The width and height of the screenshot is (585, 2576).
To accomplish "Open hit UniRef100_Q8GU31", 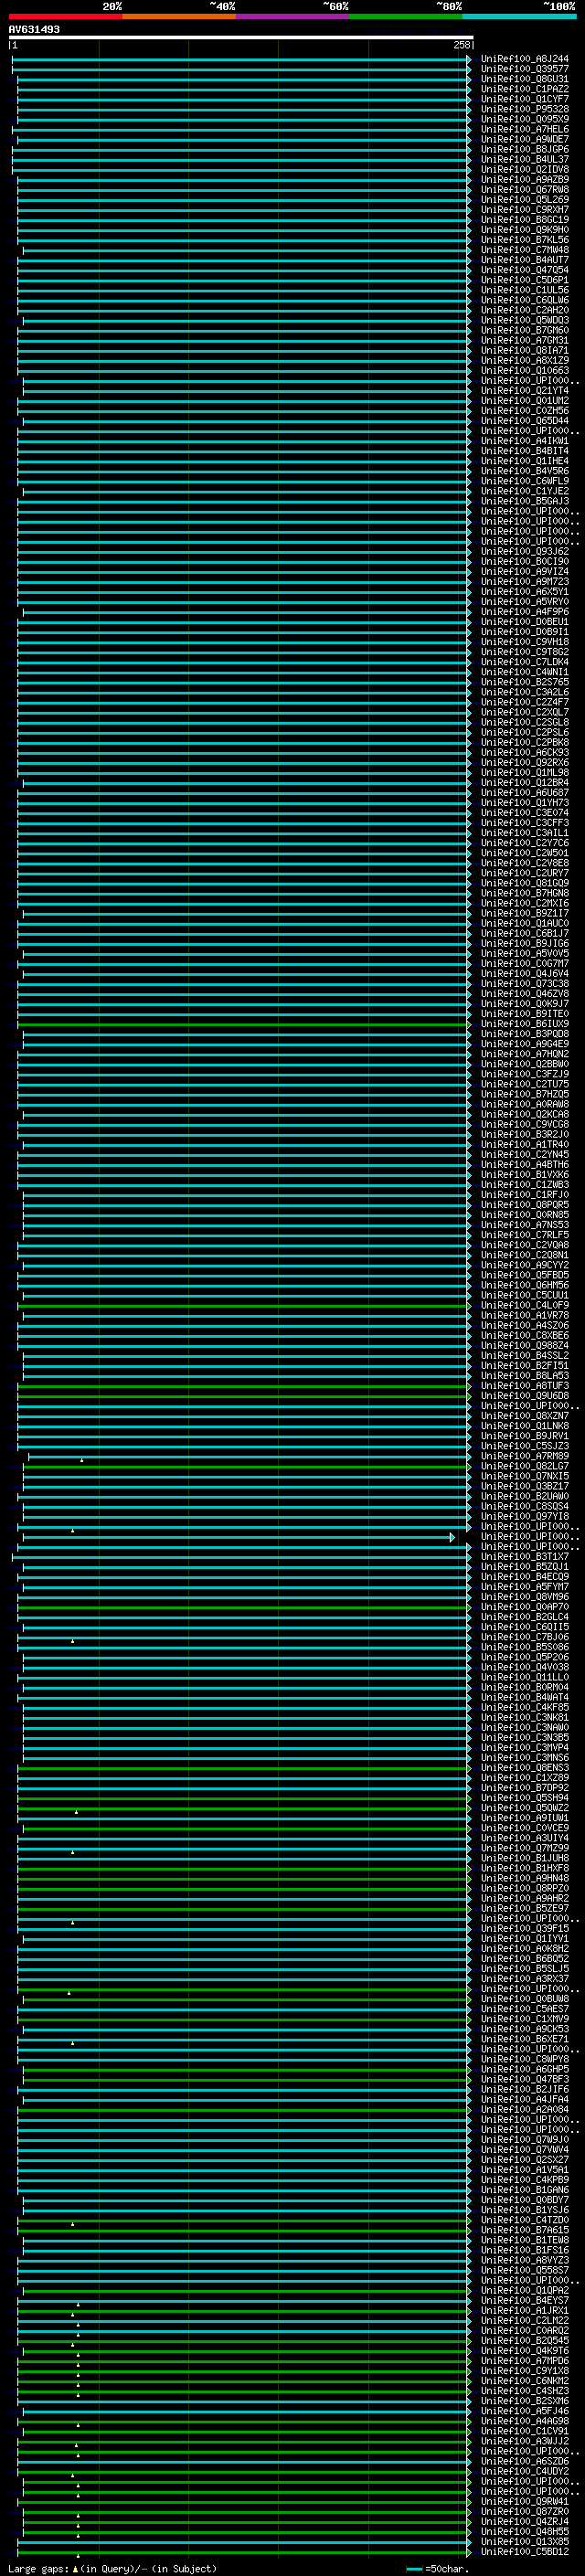I will click(524, 79).
